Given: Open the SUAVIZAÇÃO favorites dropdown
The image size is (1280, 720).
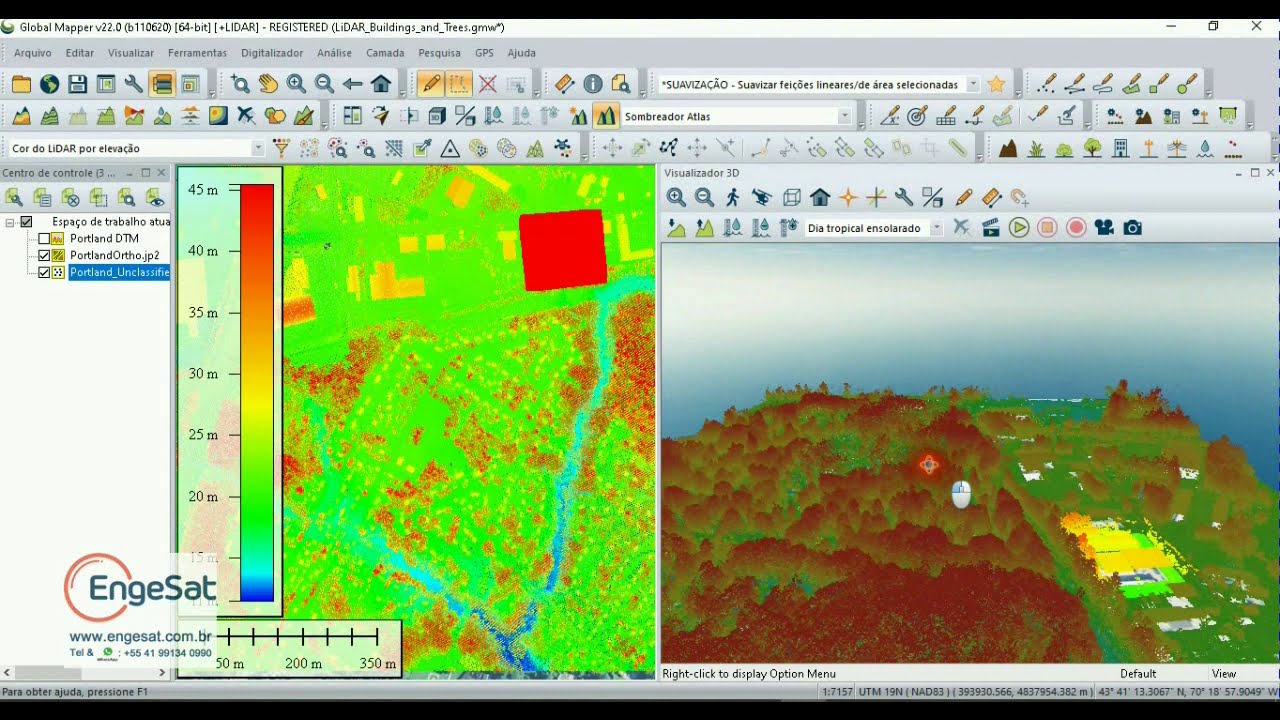Looking at the screenshot, I should tap(973, 85).
